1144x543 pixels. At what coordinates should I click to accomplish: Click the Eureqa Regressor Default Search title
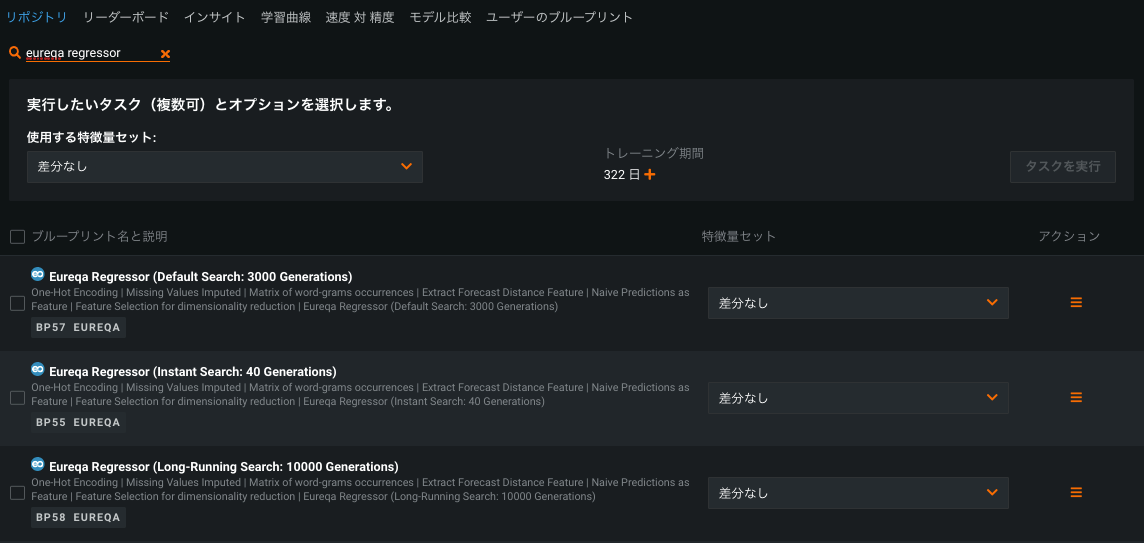pos(201,277)
